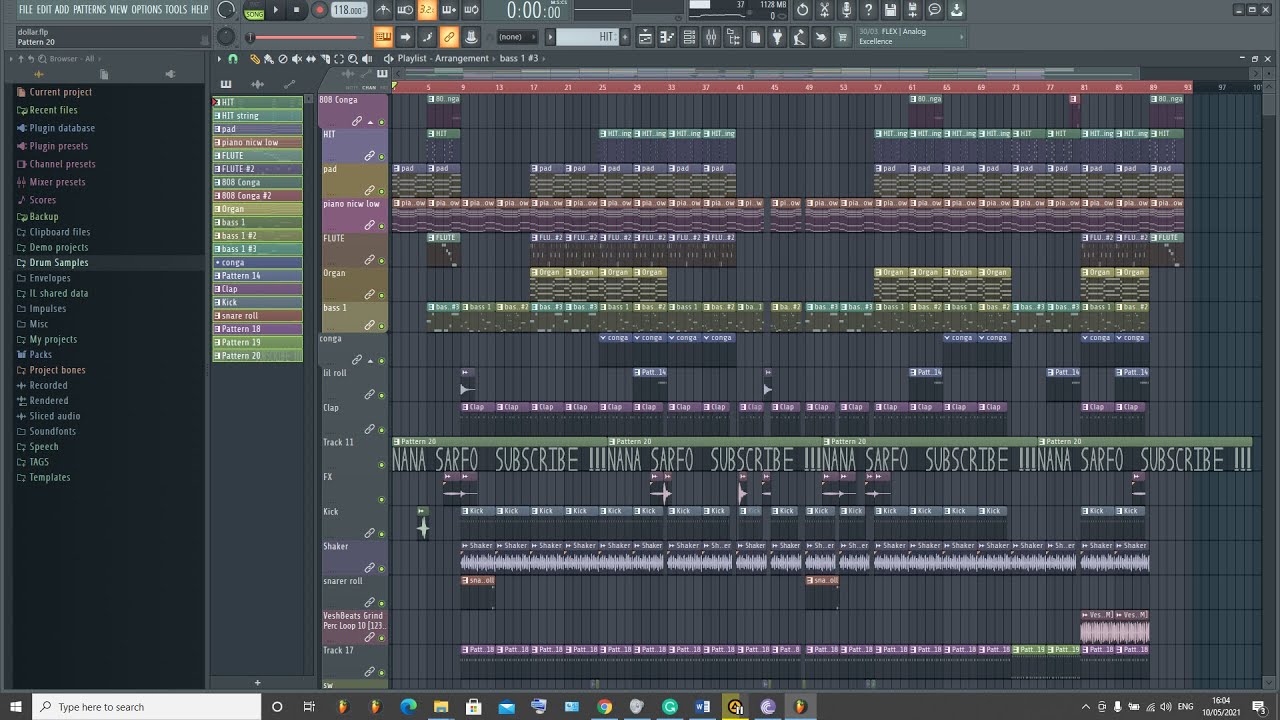Open the EDIT menu
Image resolution: width=1280 pixels, height=720 pixels.
pos(44,9)
